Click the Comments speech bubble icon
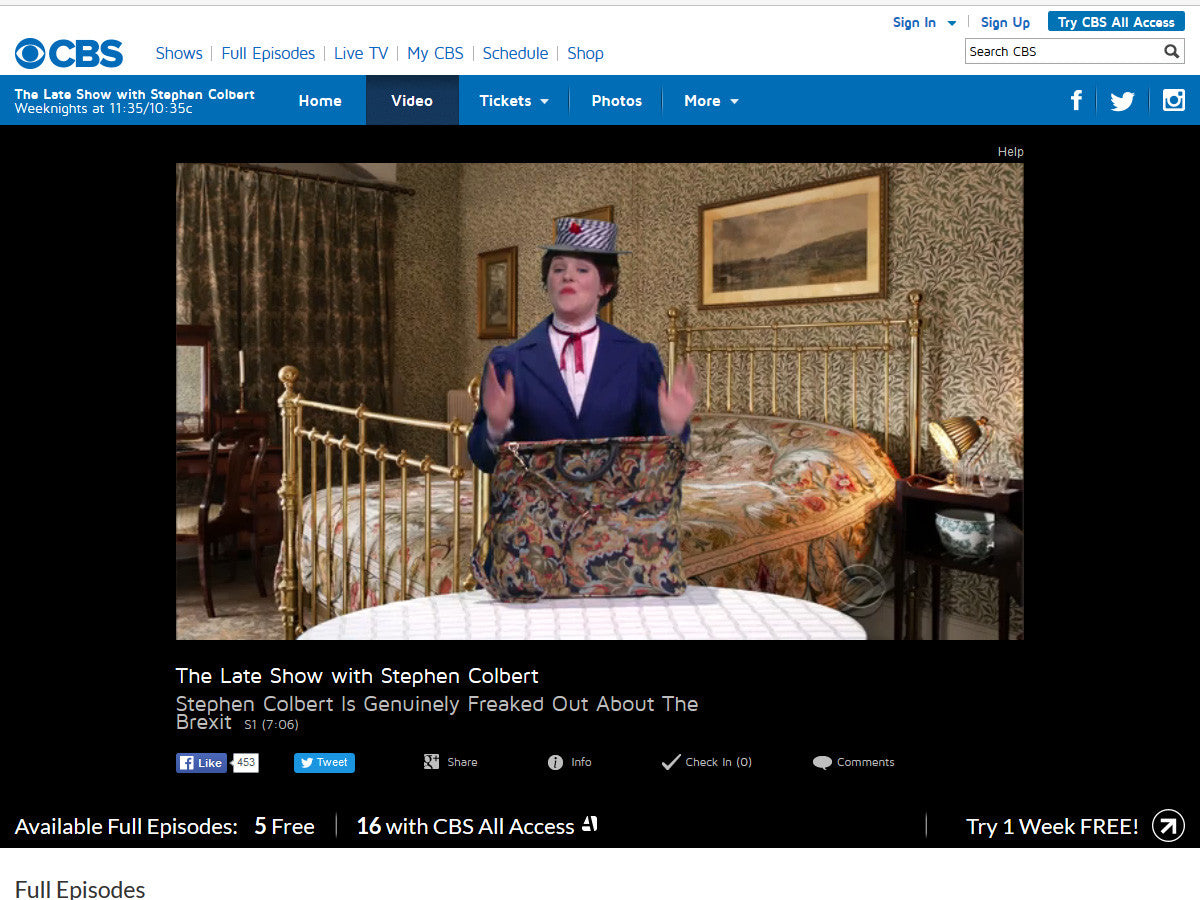Image resolution: width=1200 pixels, height=900 pixels. (x=822, y=763)
